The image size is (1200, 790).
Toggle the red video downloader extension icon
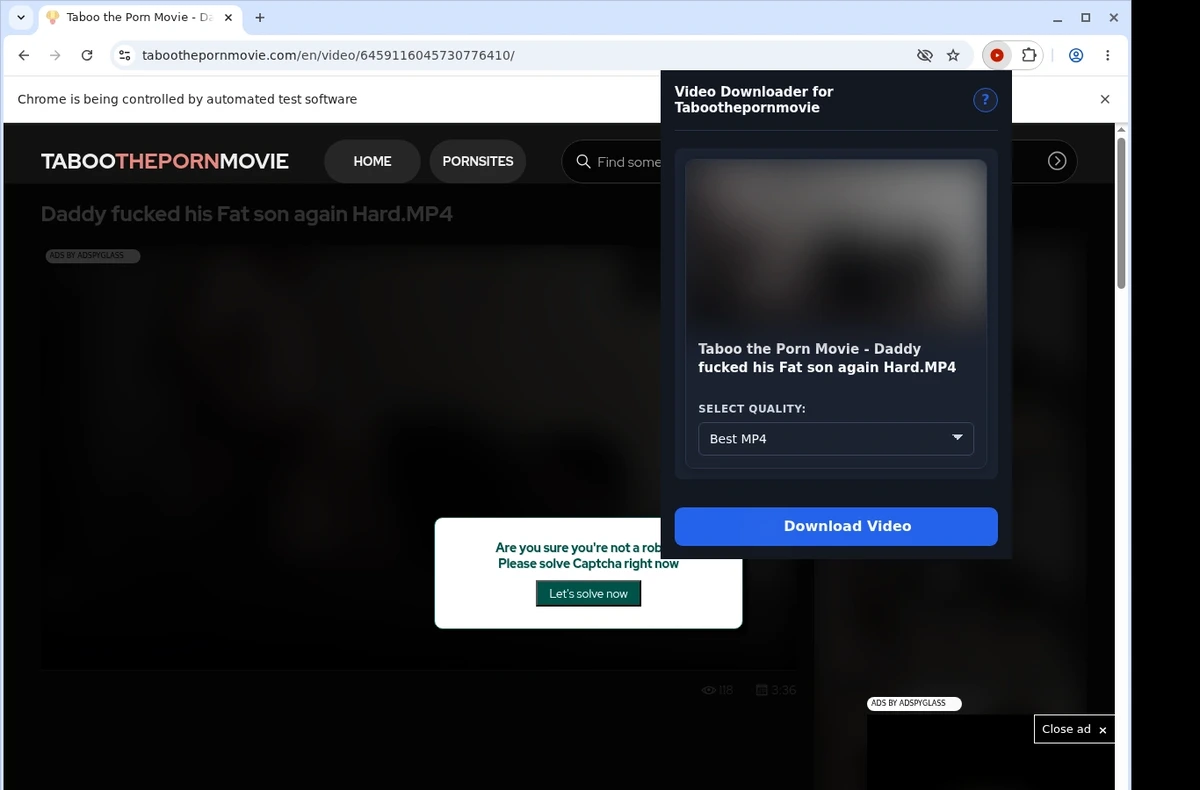[997, 55]
